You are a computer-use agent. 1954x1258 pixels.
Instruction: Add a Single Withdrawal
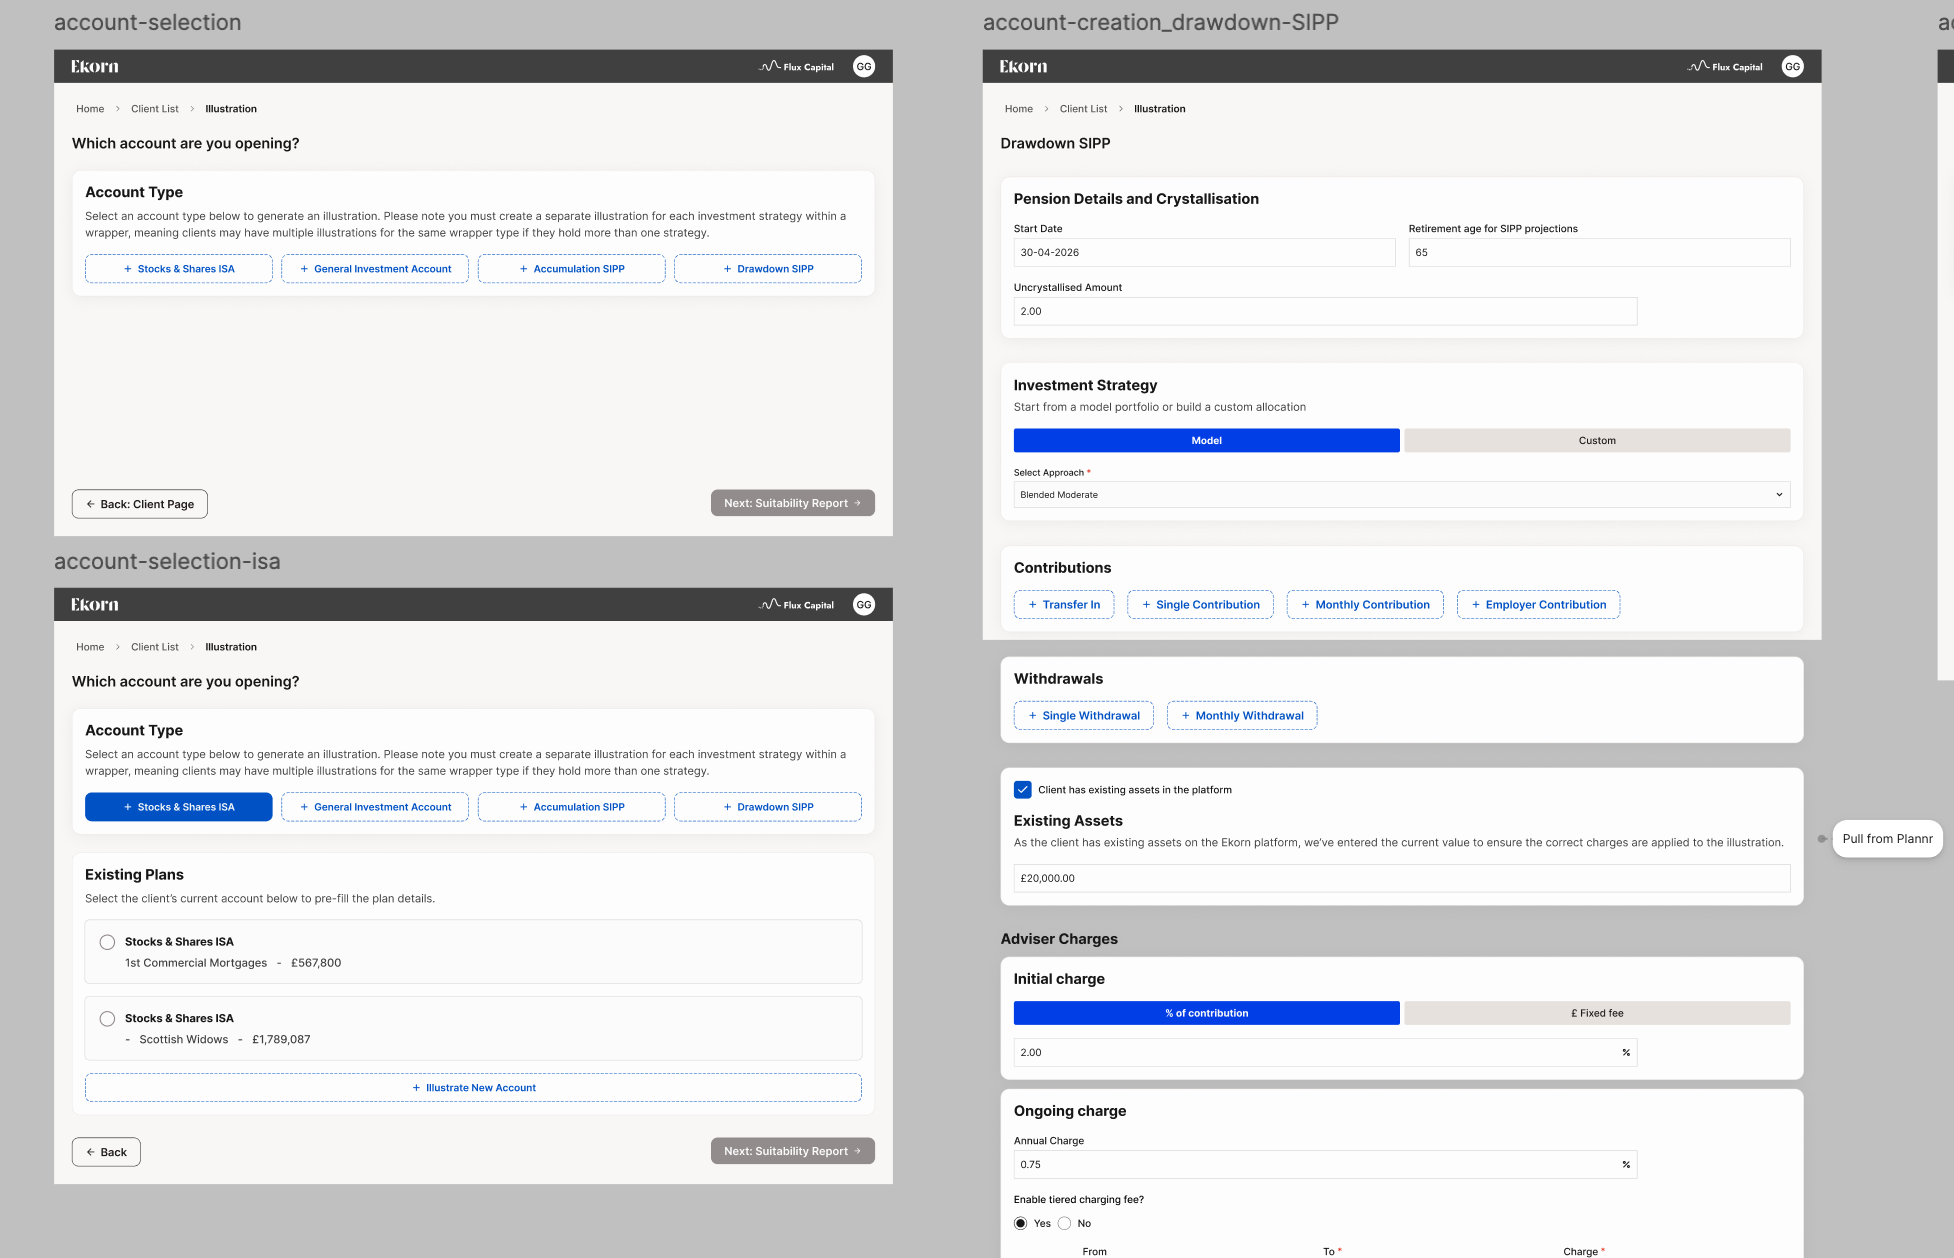pos(1084,715)
